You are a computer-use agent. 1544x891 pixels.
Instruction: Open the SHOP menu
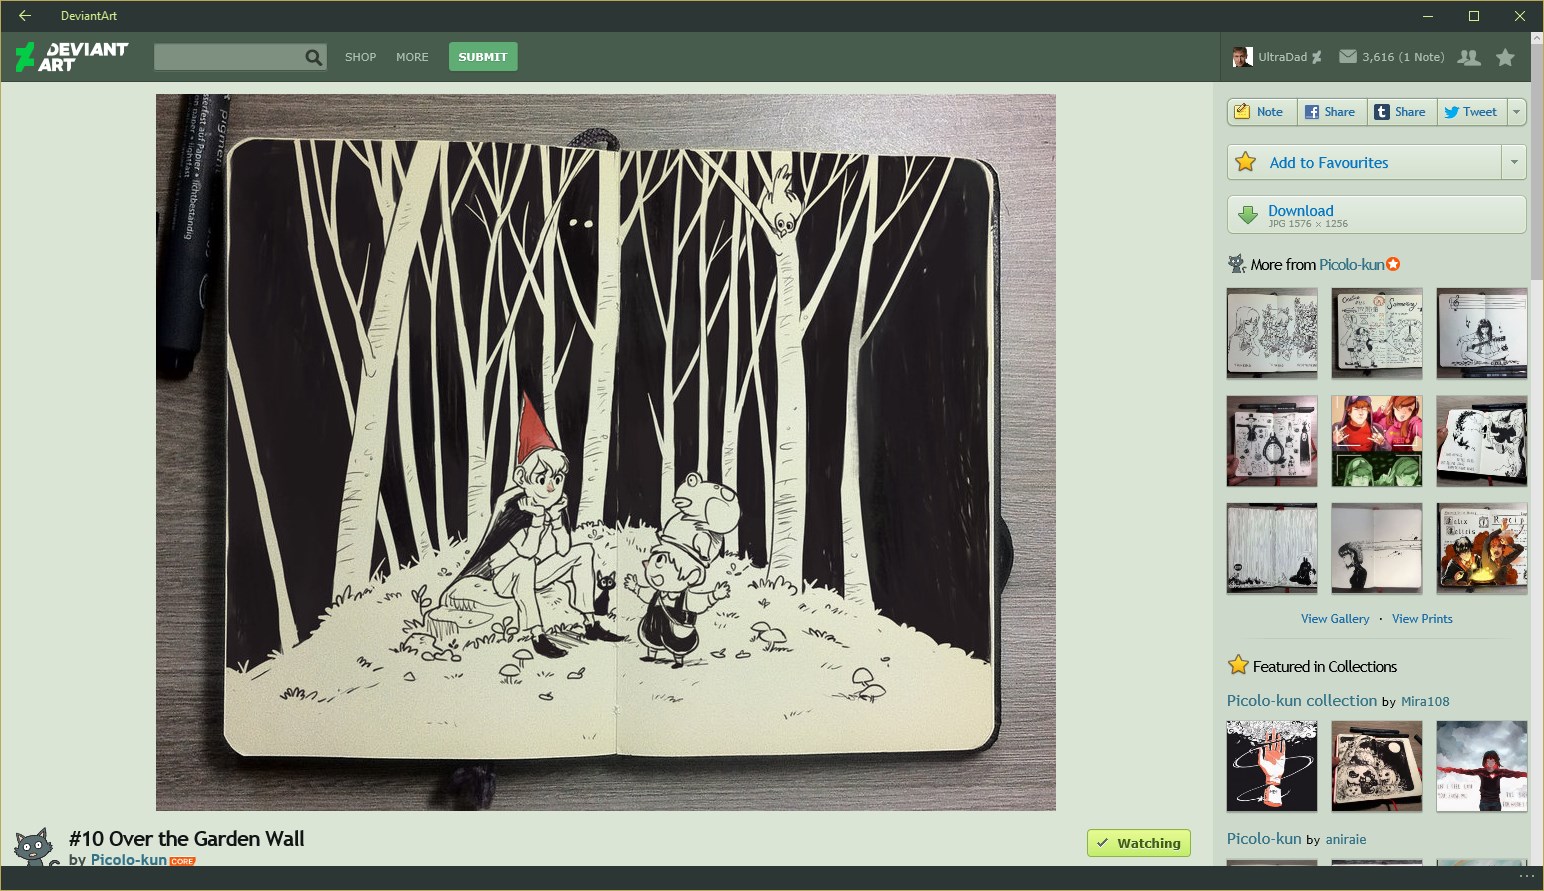[x=360, y=57]
